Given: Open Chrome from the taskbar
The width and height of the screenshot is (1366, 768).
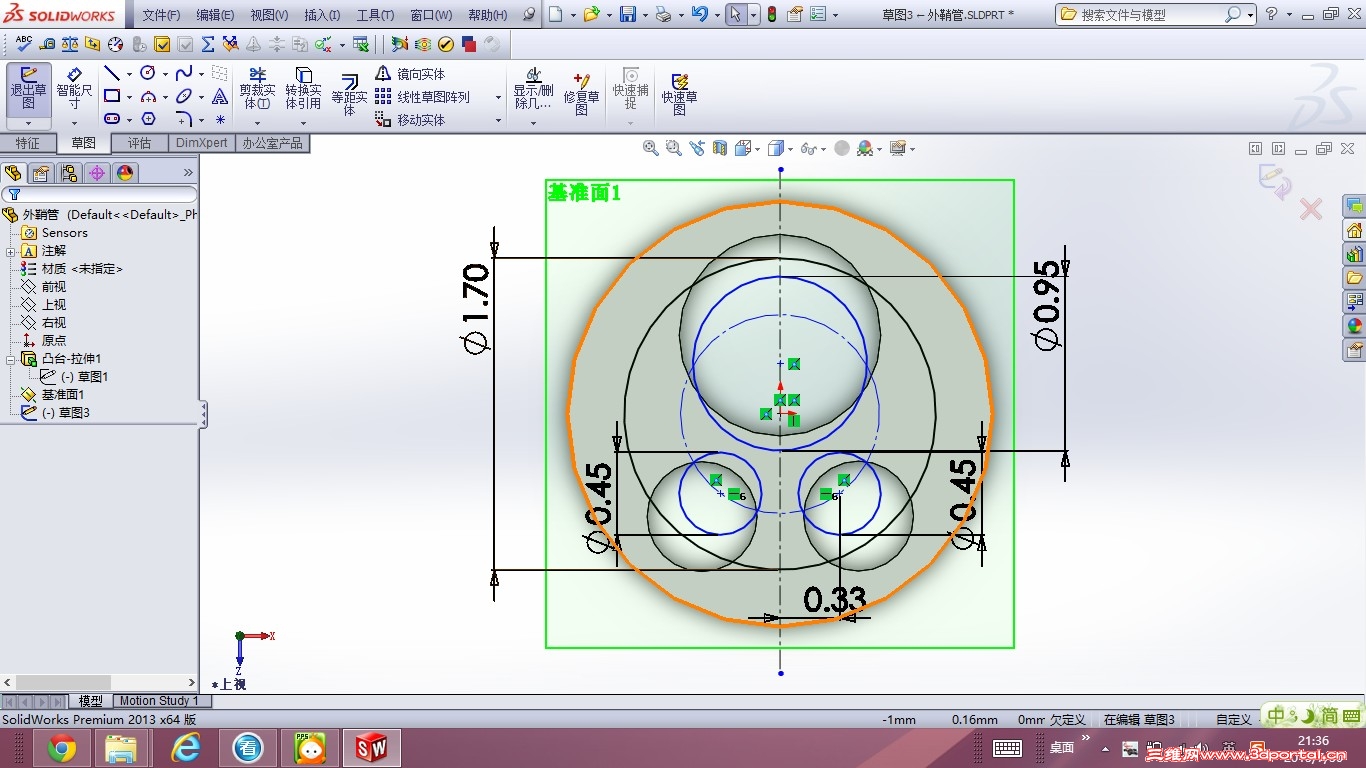Looking at the screenshot, I should pos(62,747).
